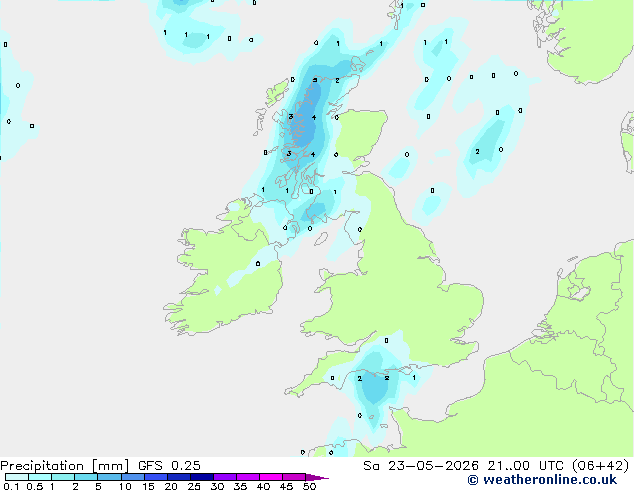This screenshot has width=634, height=490.
Task: Click the "0.1" legend scale label
Action: 11,486
